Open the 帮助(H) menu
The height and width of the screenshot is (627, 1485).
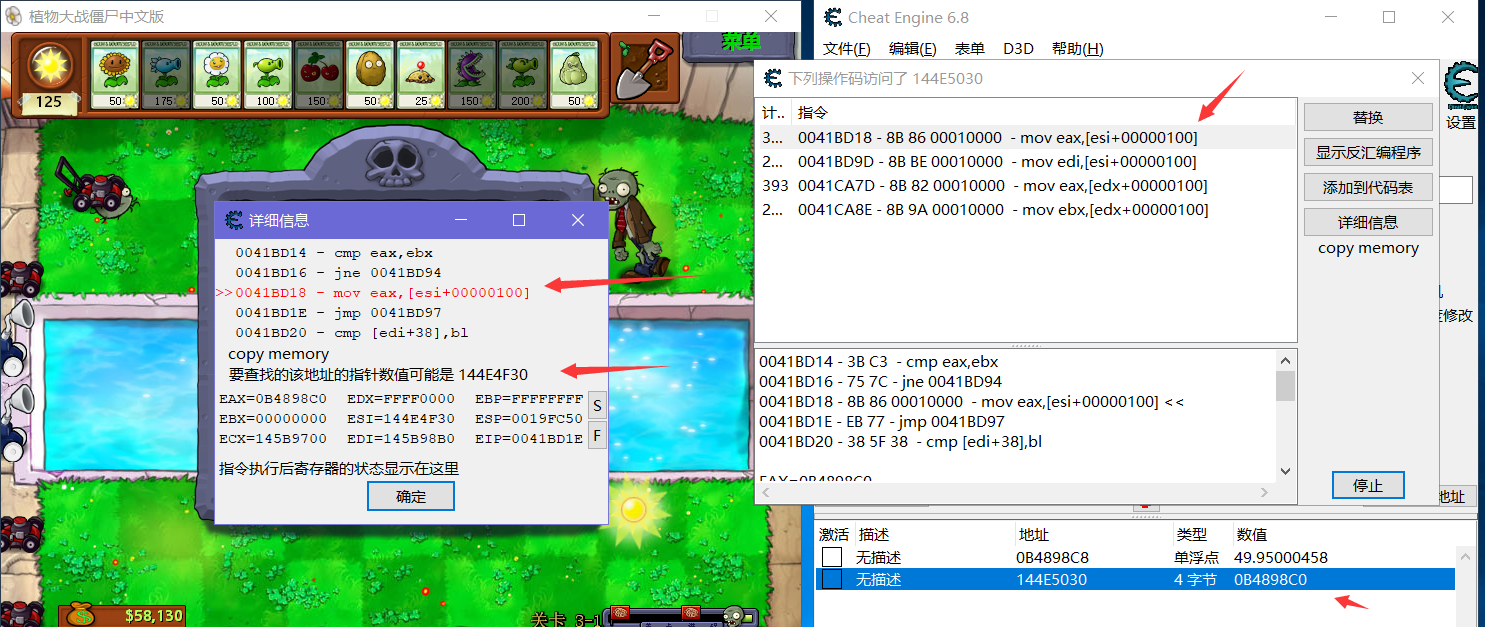tap(1078, 49)
